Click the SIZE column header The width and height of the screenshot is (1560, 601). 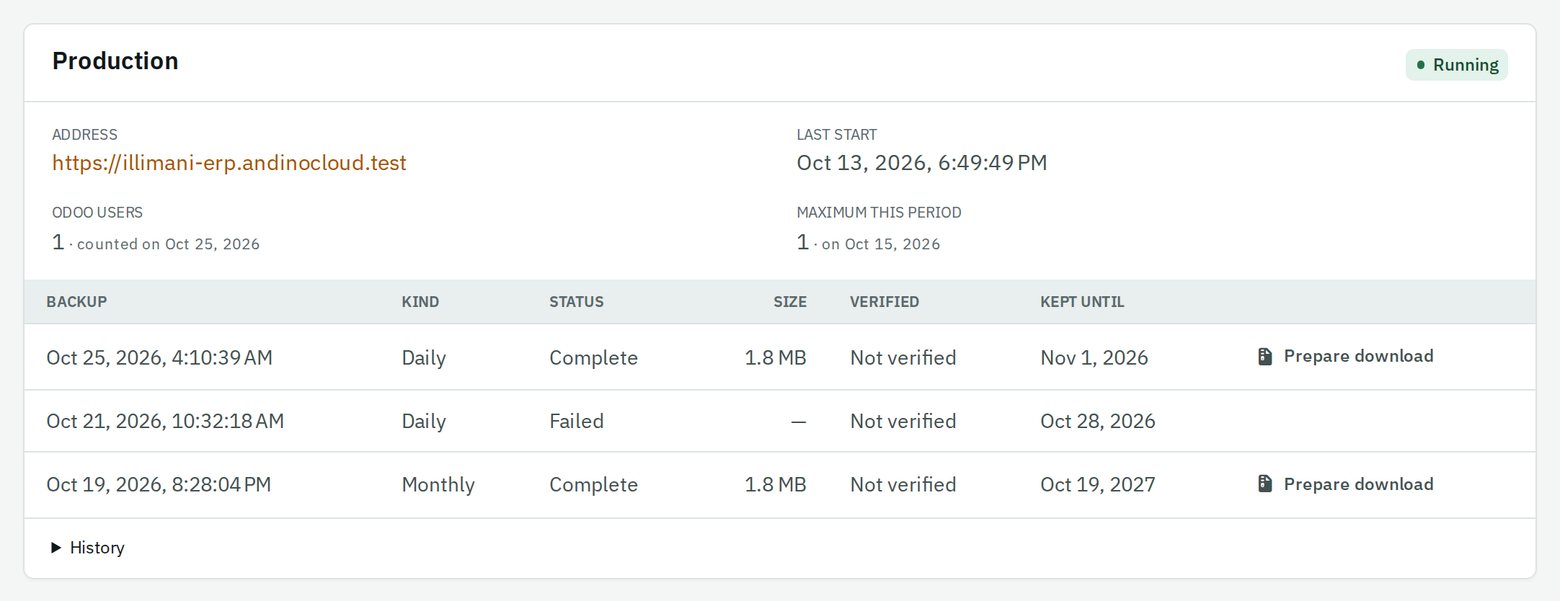[789, 301]
